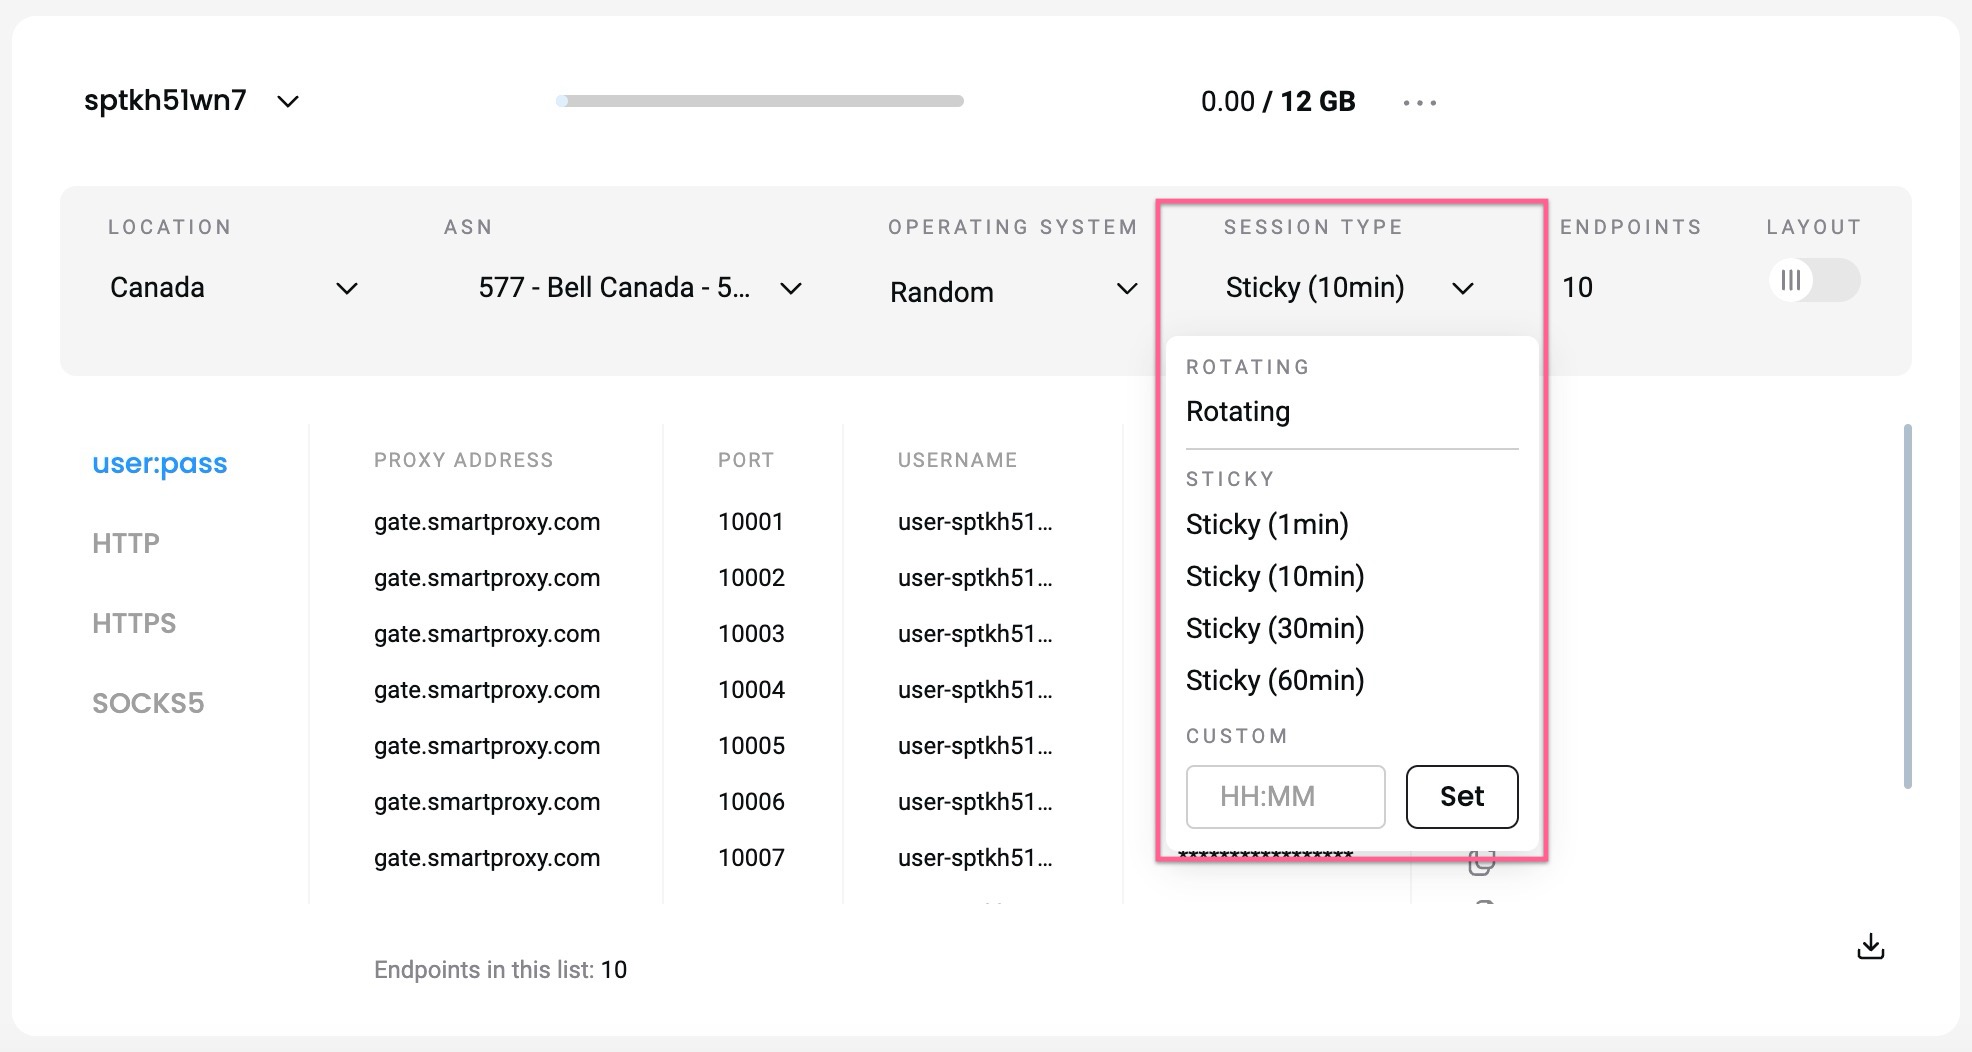The image size is (1972, 1052).
Task: Click the HH:MM custom time field
Action: pyautogui.click(x=1286, y=797)
